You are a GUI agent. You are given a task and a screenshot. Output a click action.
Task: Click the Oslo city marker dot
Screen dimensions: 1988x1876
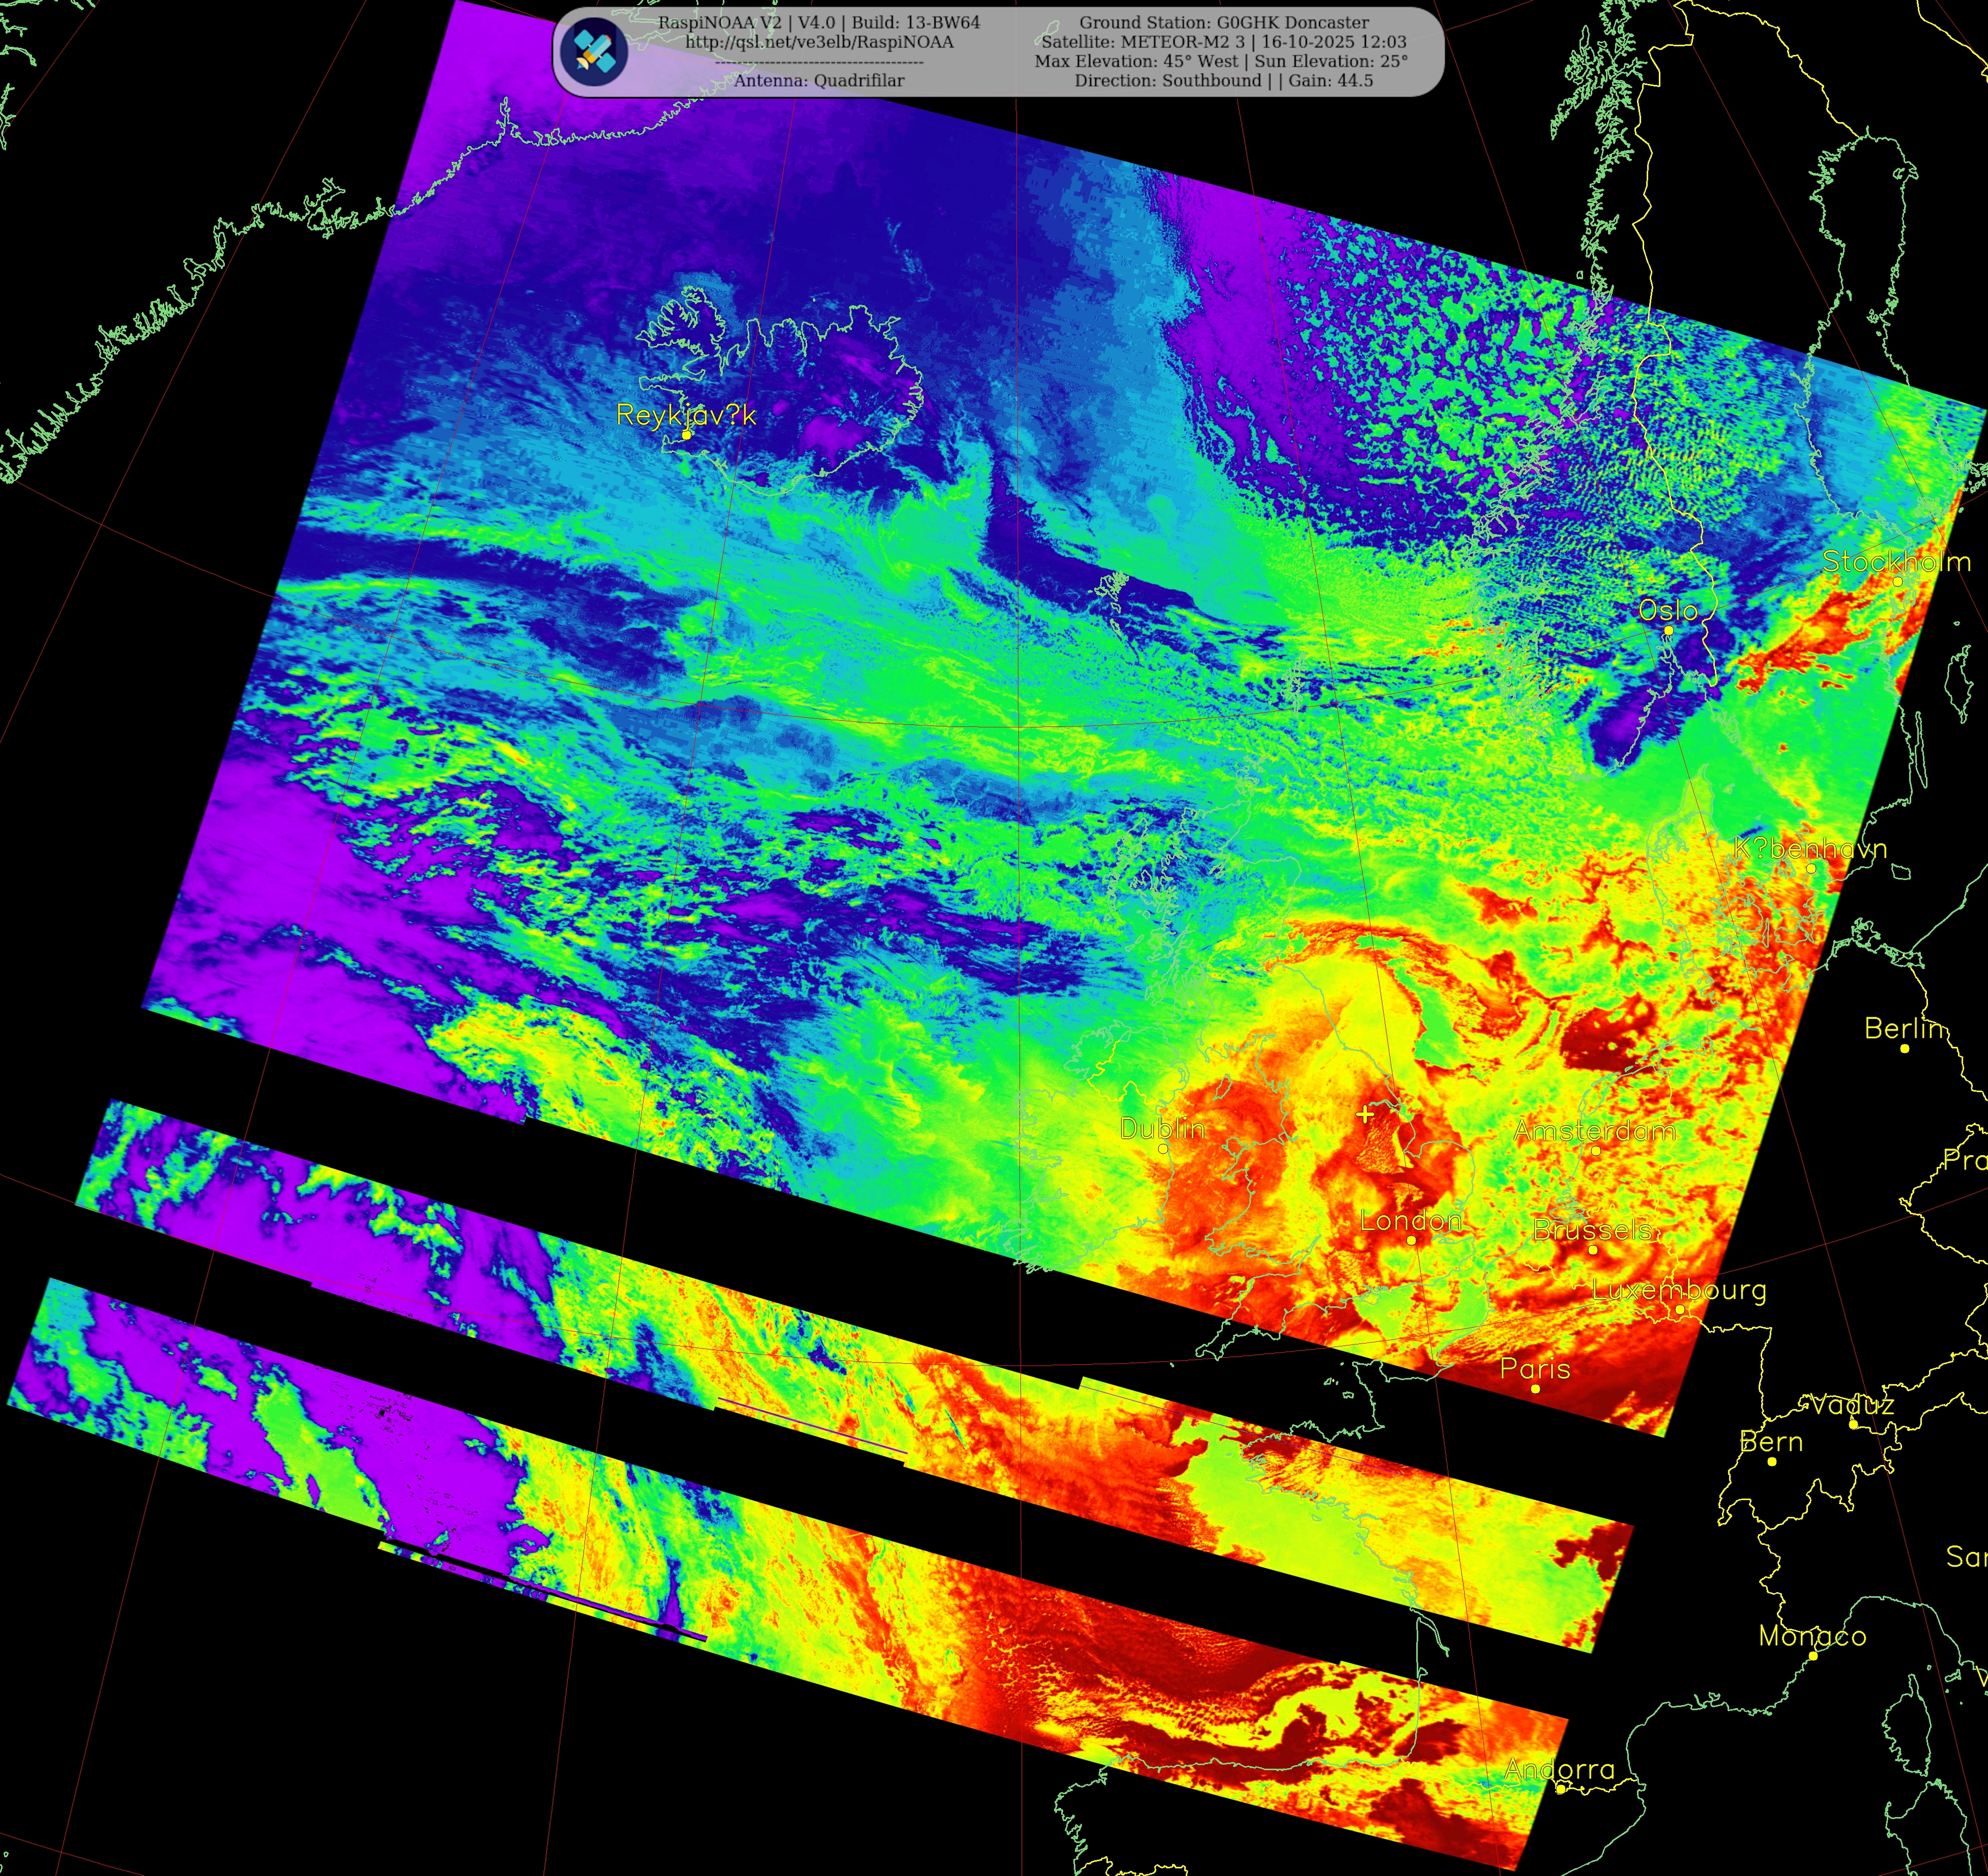point(1668,631)
